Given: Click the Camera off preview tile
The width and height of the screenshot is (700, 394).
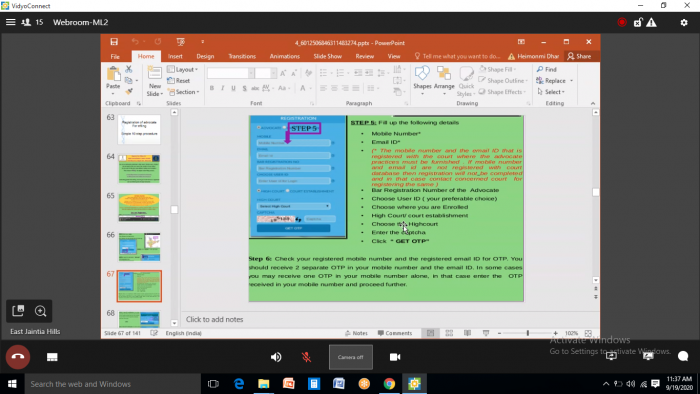Looking at the screenshot, I should pos(351,357).
